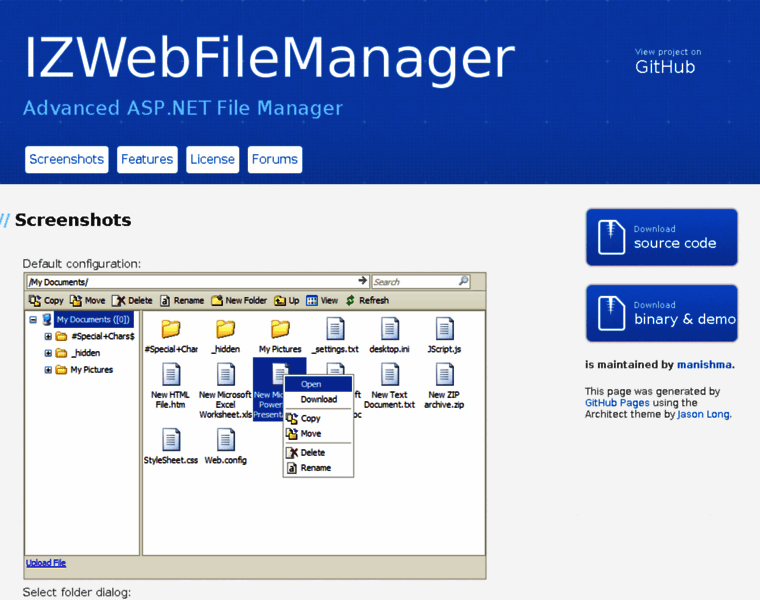The width and height of the screenshot is (760, 600).
Task: Choose Copy in the context menu
Action: 318,418
